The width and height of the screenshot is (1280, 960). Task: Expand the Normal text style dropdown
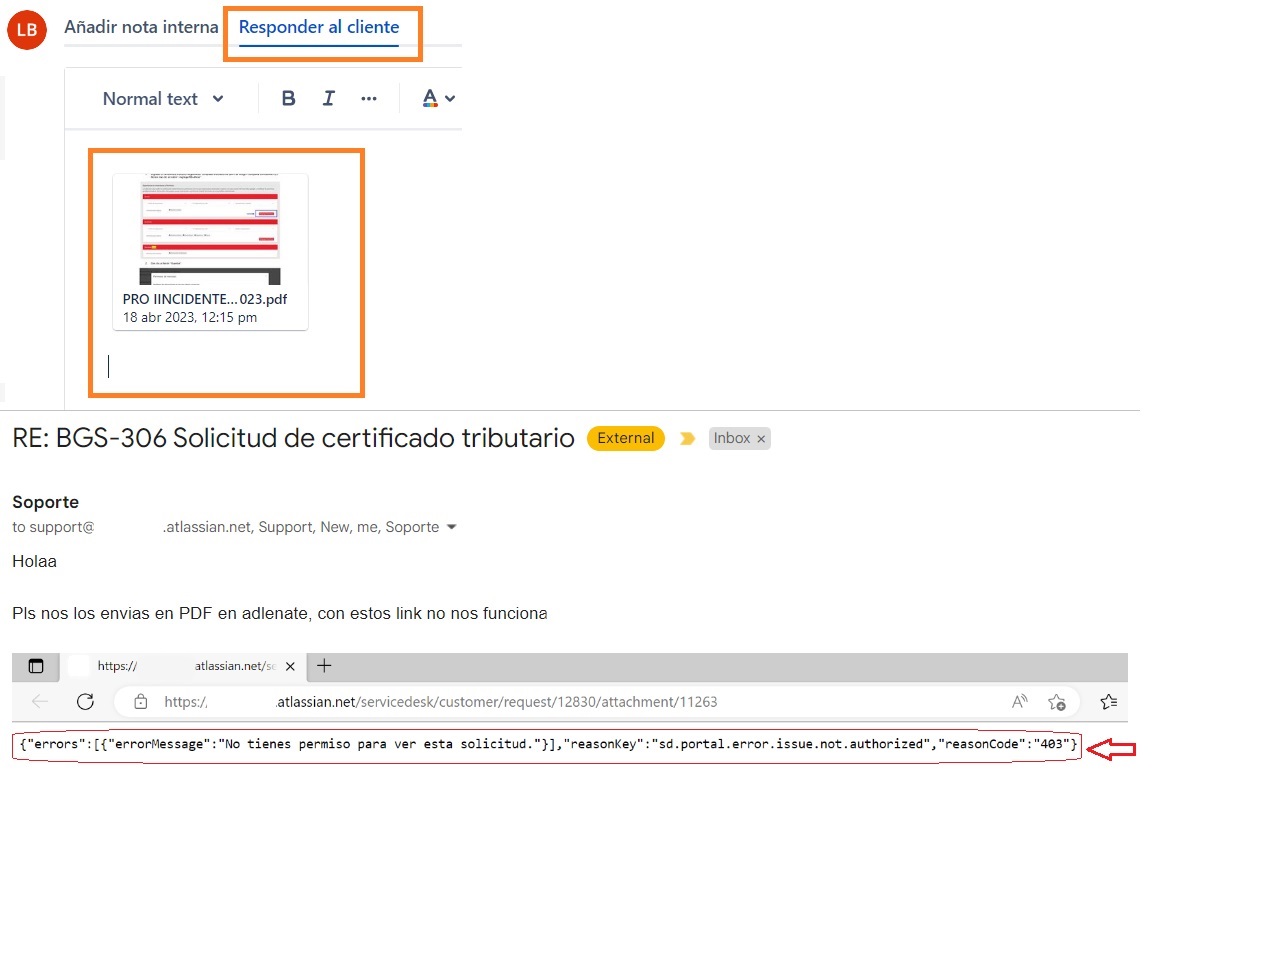coord(163,99)
